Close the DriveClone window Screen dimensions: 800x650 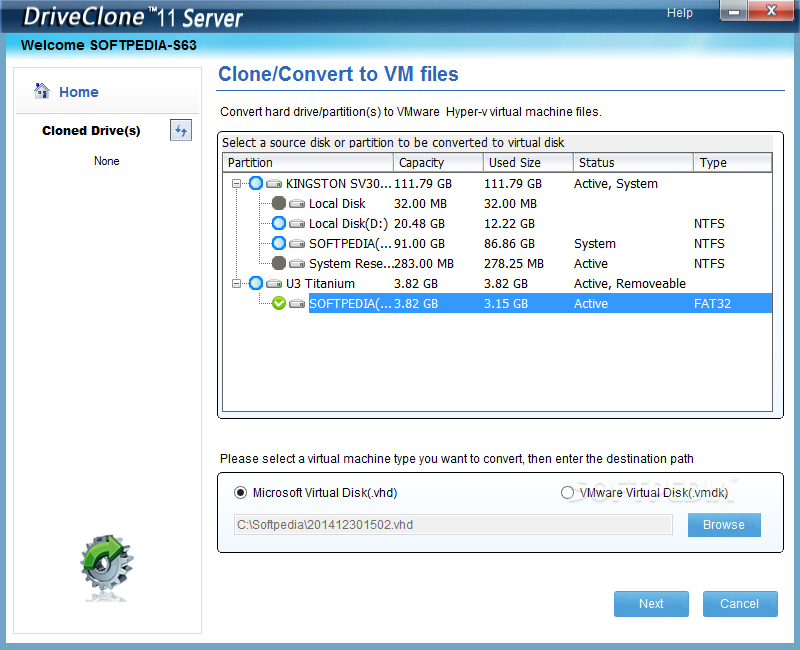click(771, 11)
